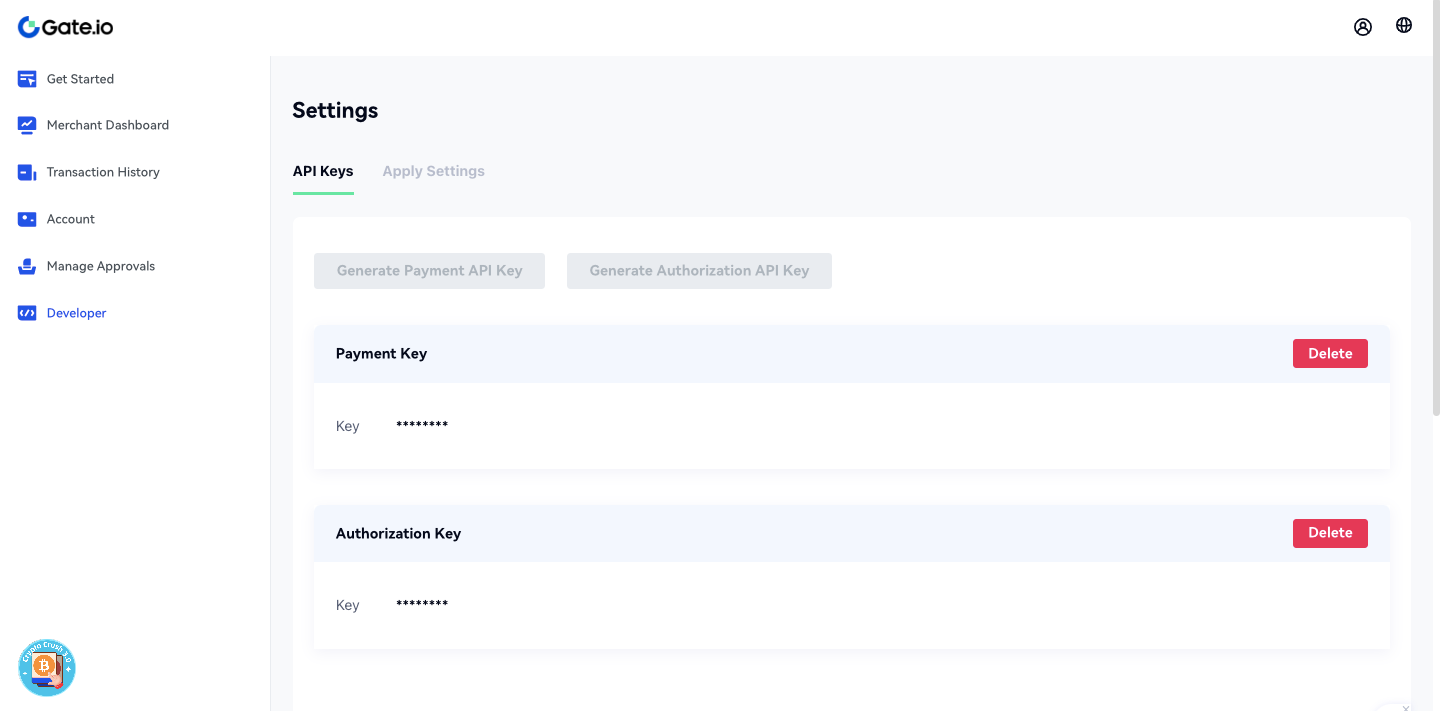This screenshot has width=1440, height=711.
Task: Select the Developer code icon
Action: tap(27, 313)
